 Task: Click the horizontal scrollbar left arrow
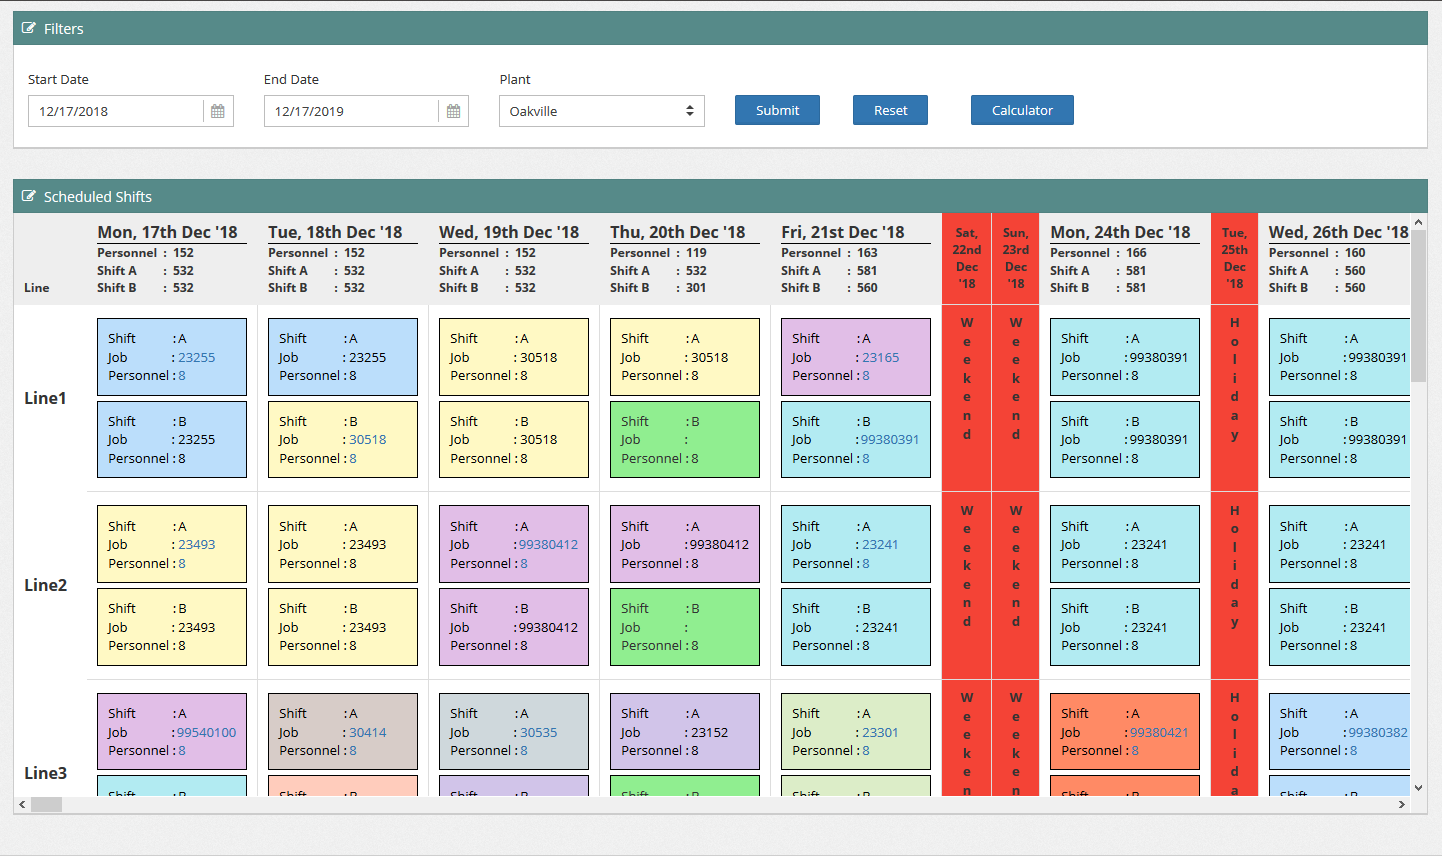tap(22, 804)
